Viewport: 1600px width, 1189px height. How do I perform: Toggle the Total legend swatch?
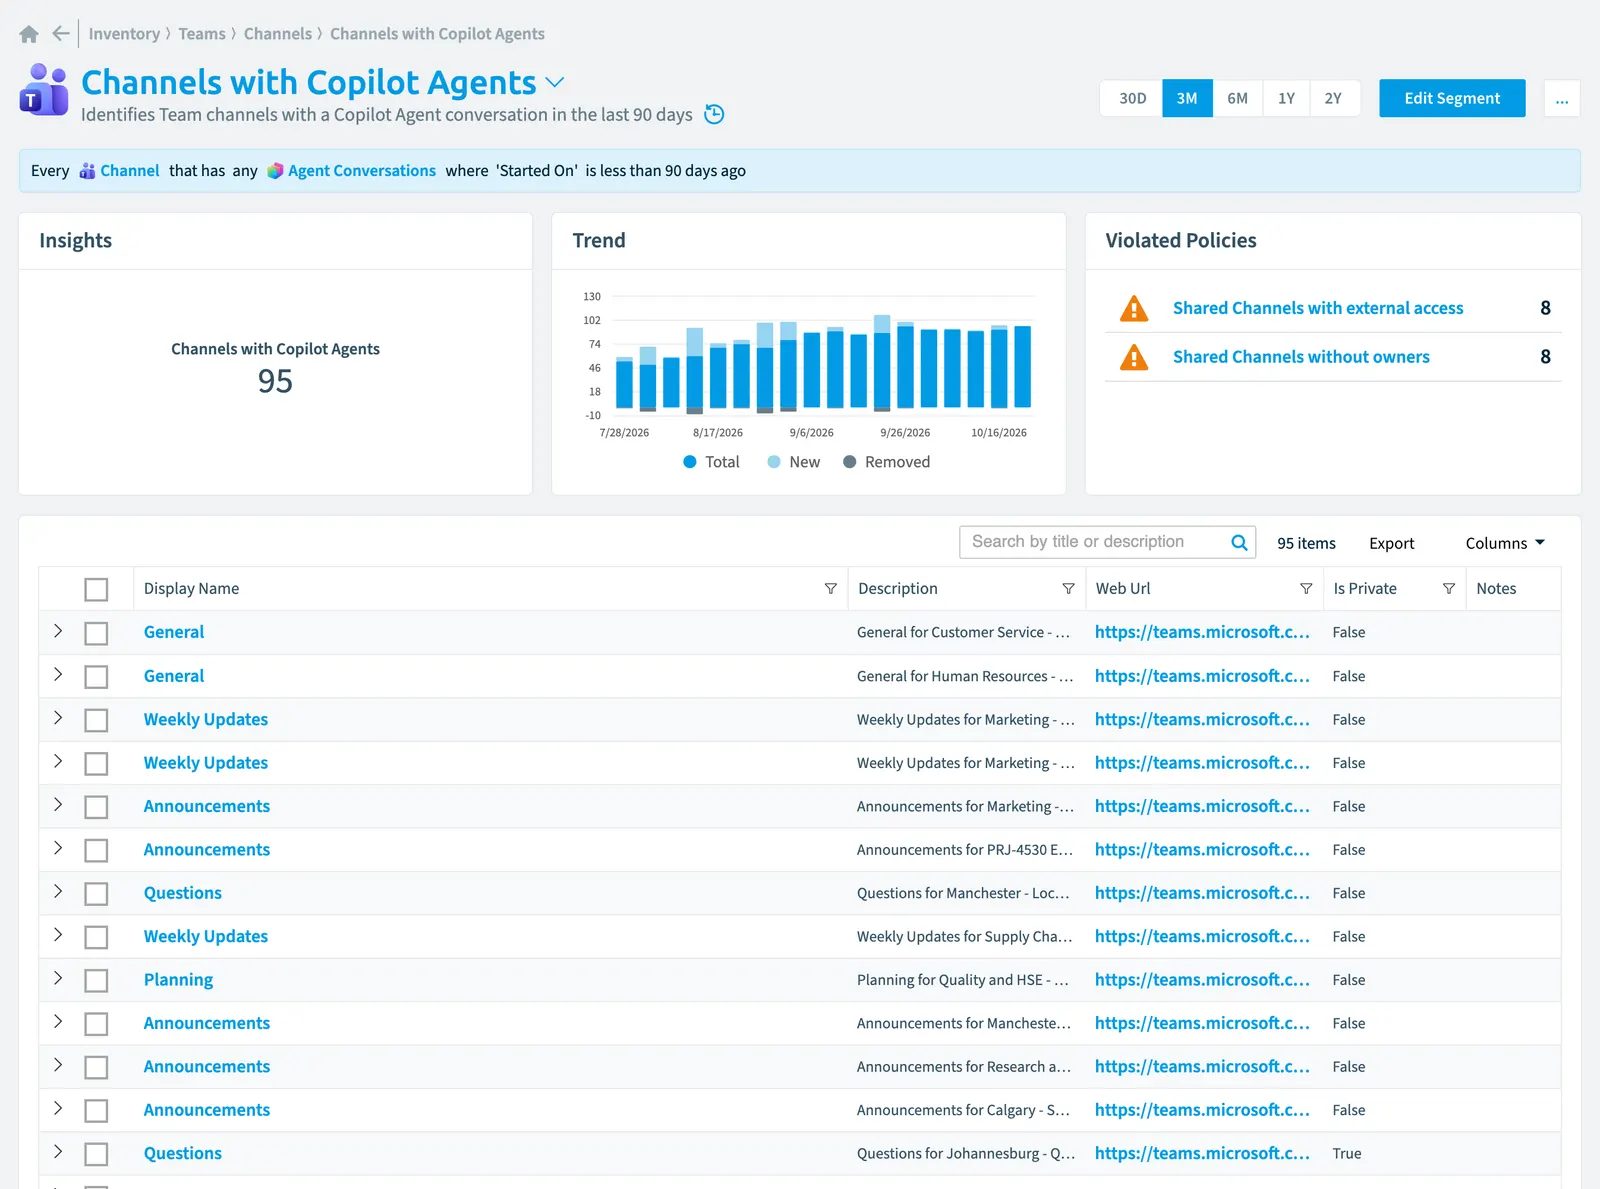690,462
